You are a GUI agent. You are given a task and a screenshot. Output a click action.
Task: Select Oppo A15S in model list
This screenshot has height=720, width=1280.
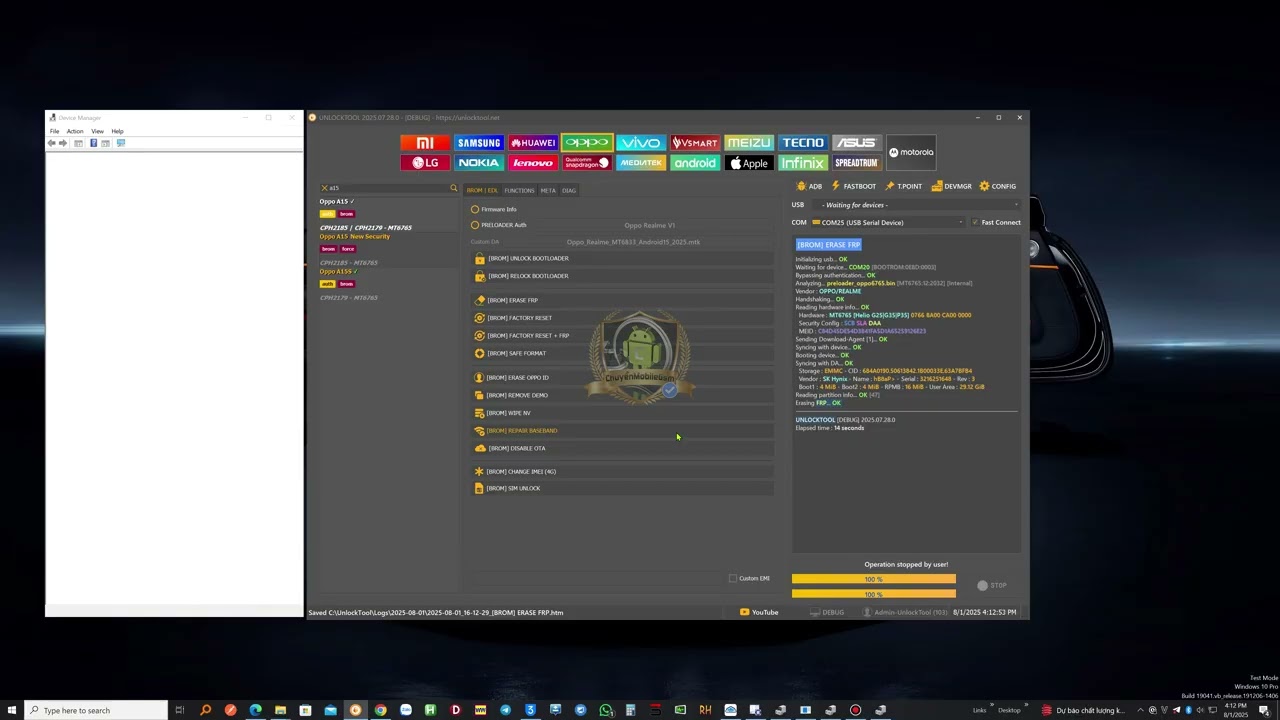[339, 272]
